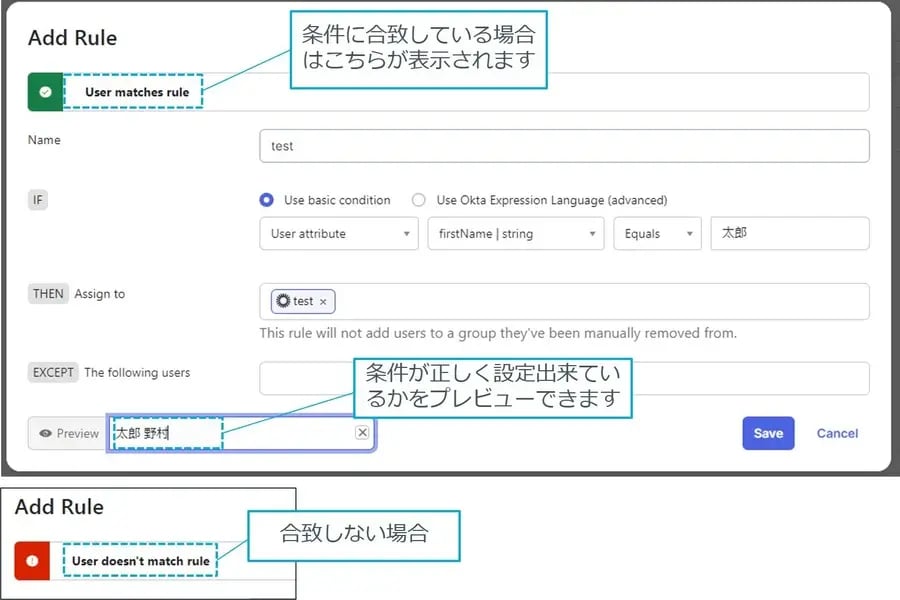
Task: Remove the test group chip
Action: [x=323, y=302]
